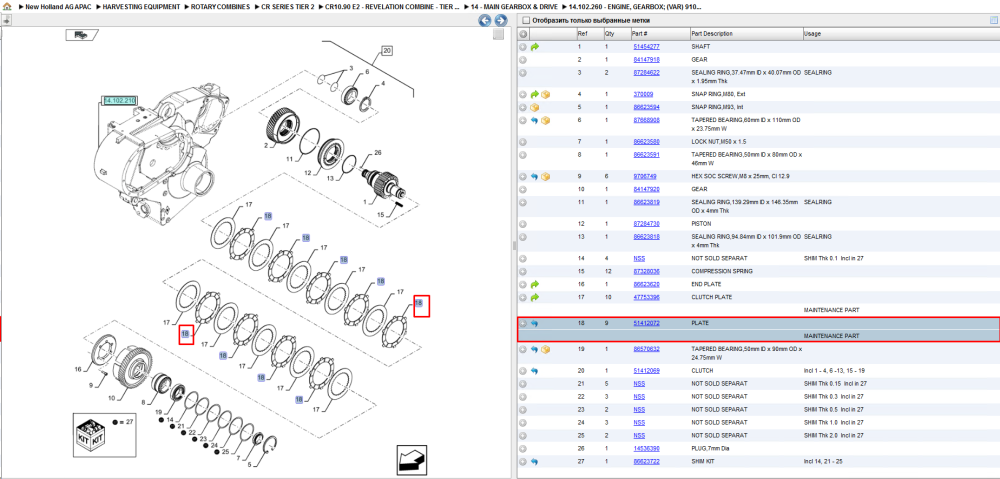Image resolution: width=1000 pixels, height=479 pixels.
Task: Click the combine orientation icon on diagram
Action: pos(81,35)
